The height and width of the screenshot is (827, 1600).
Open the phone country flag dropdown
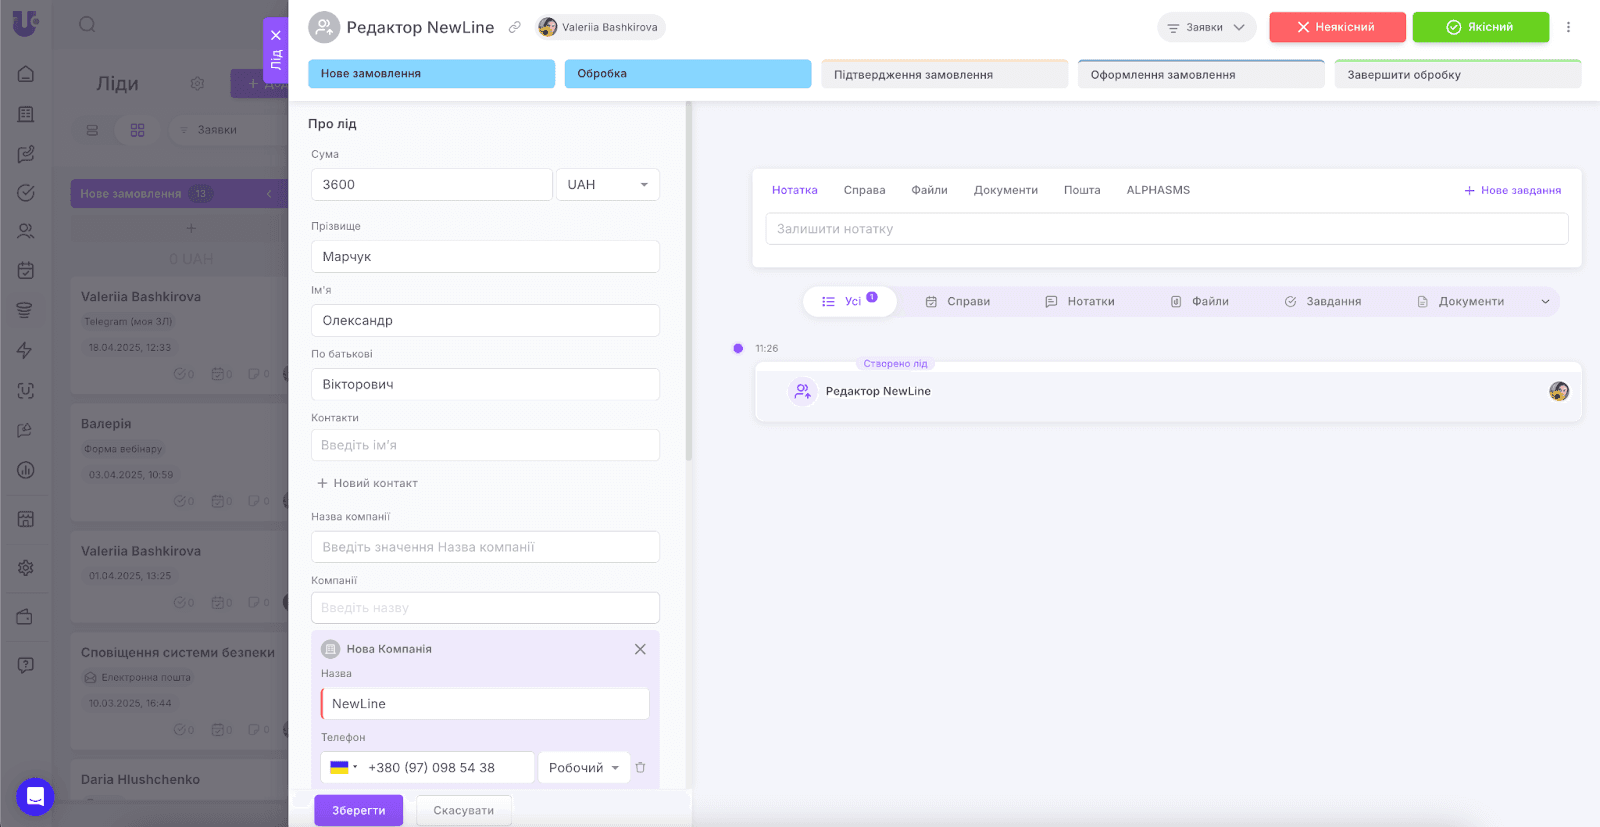coord(344,767)
